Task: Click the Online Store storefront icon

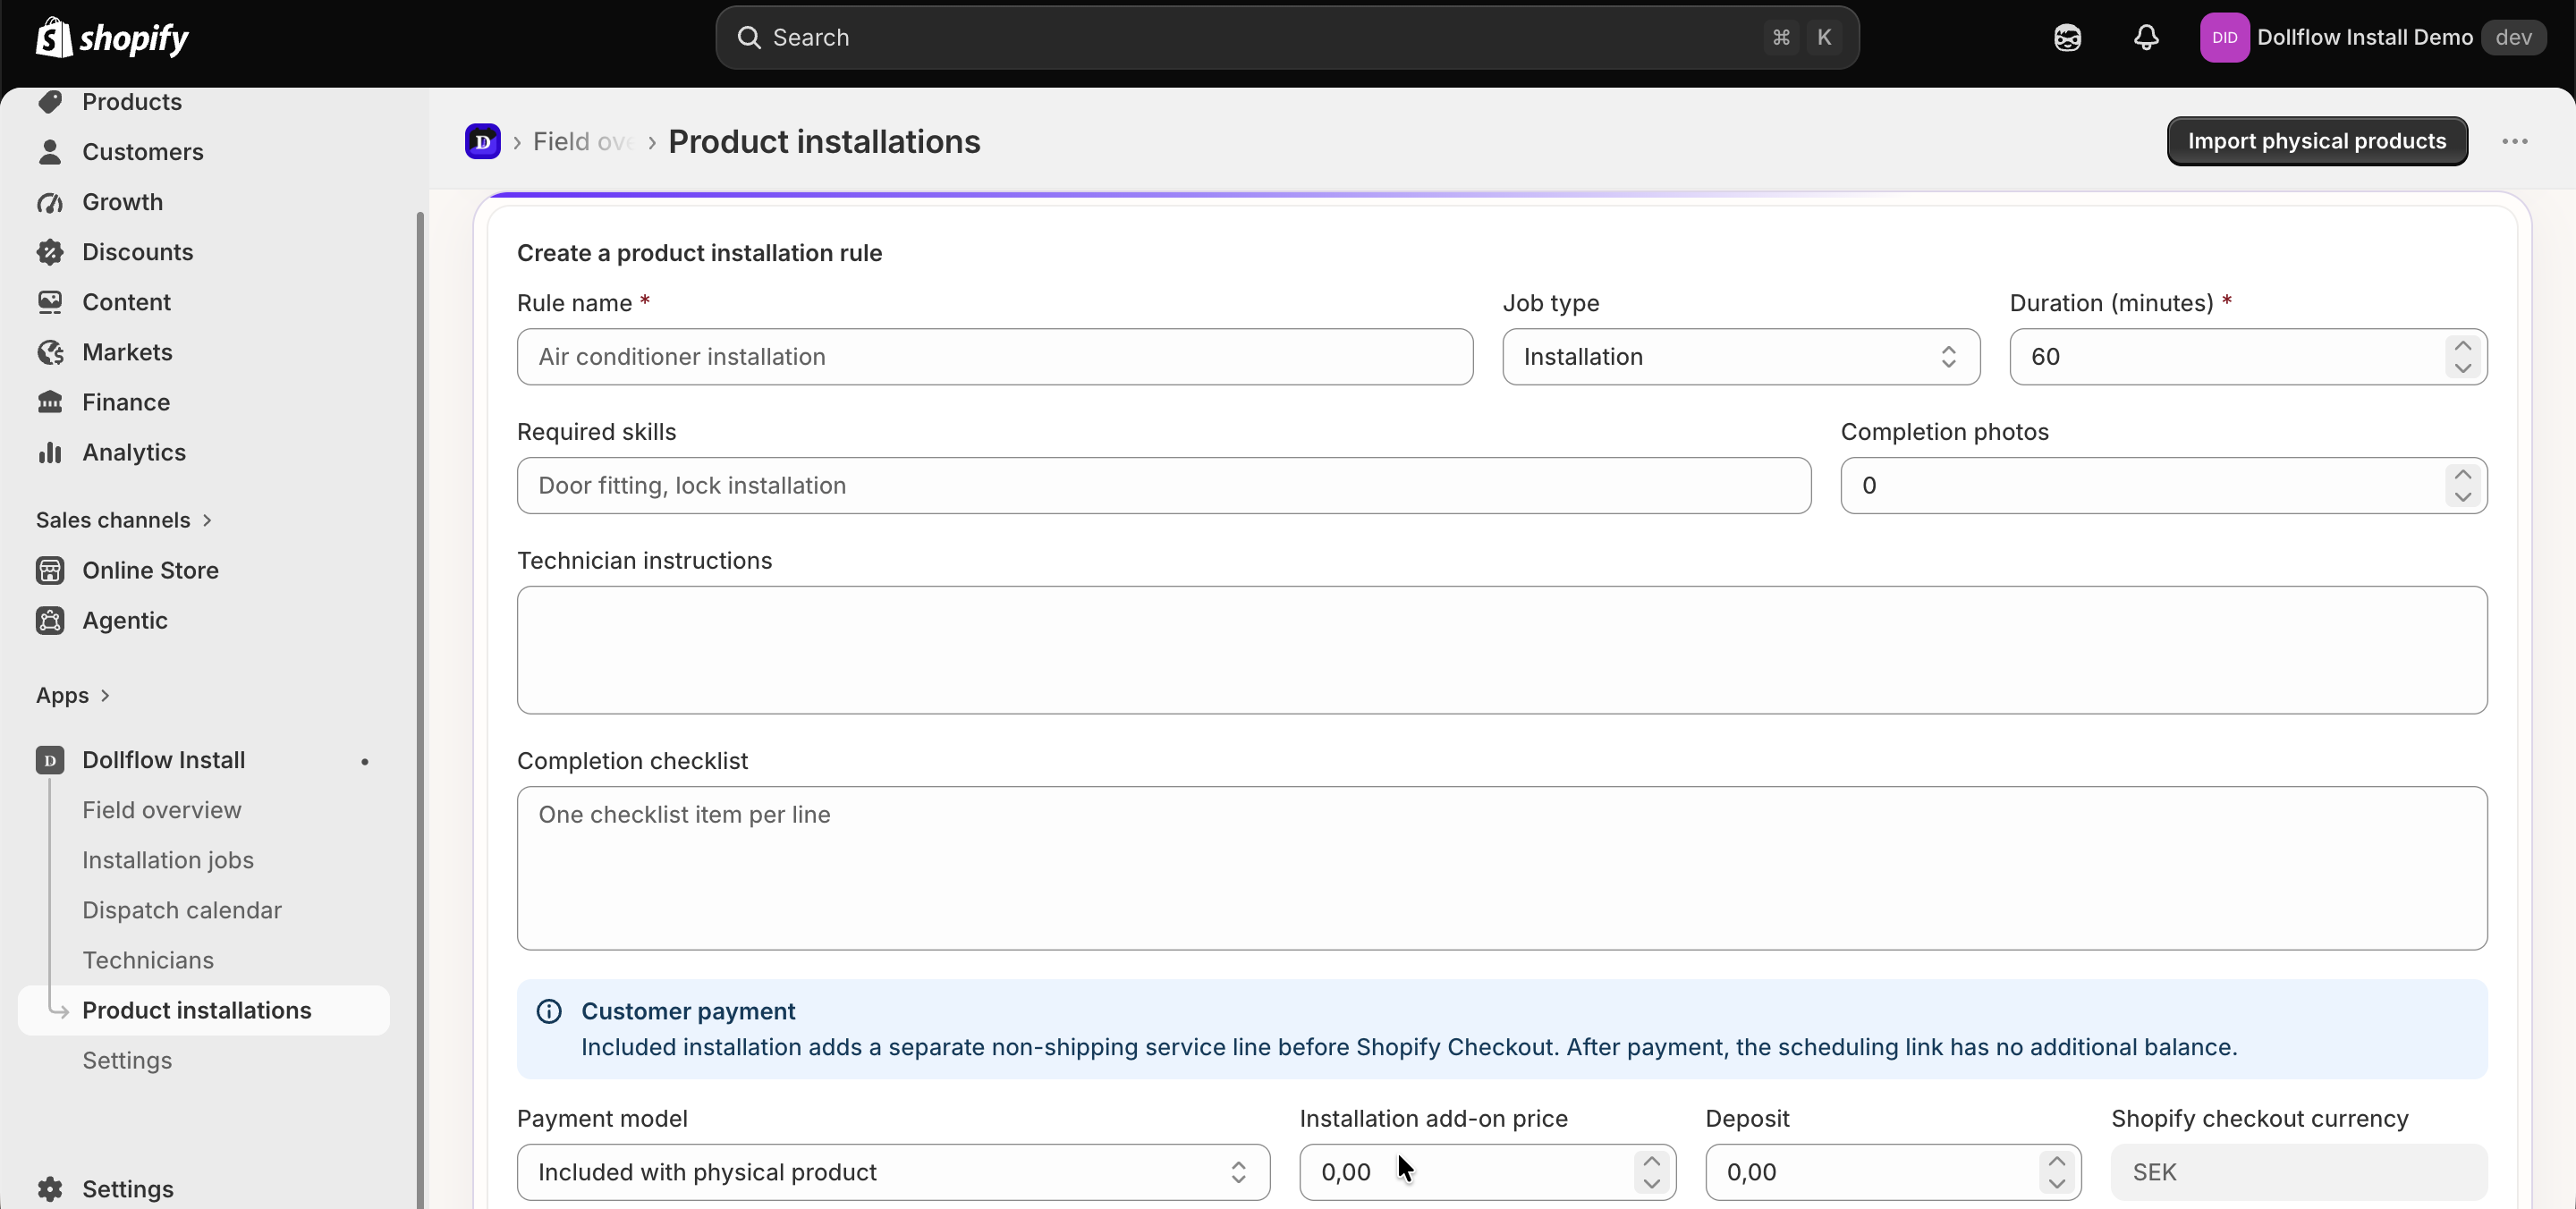Action: coord(50,570)
